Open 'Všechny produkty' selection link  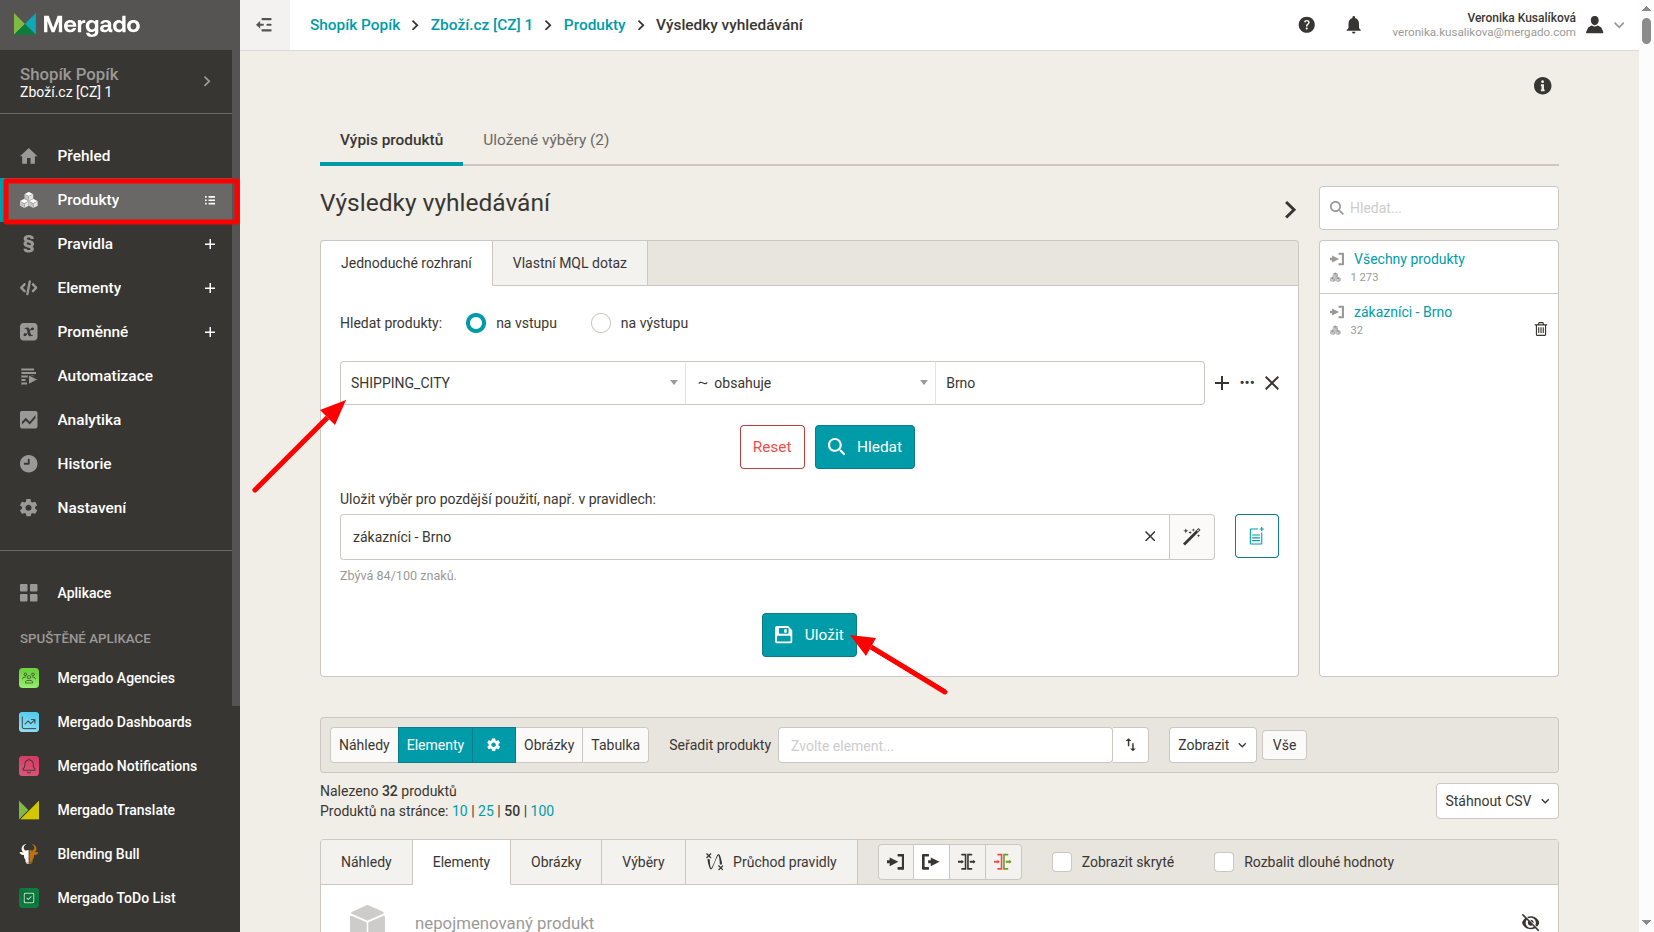coord(1409,259)
